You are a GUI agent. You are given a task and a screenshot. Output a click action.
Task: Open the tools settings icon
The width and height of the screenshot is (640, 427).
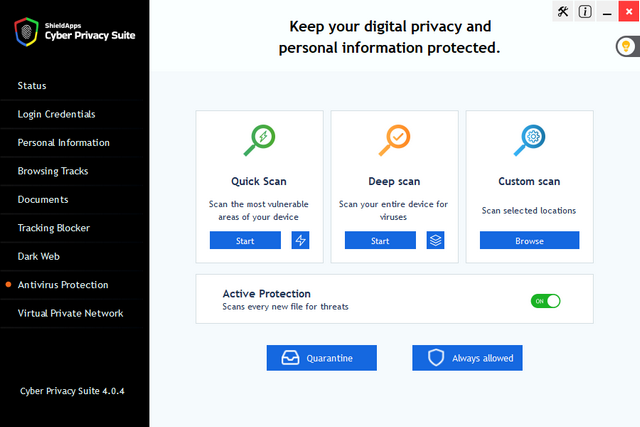562,12
